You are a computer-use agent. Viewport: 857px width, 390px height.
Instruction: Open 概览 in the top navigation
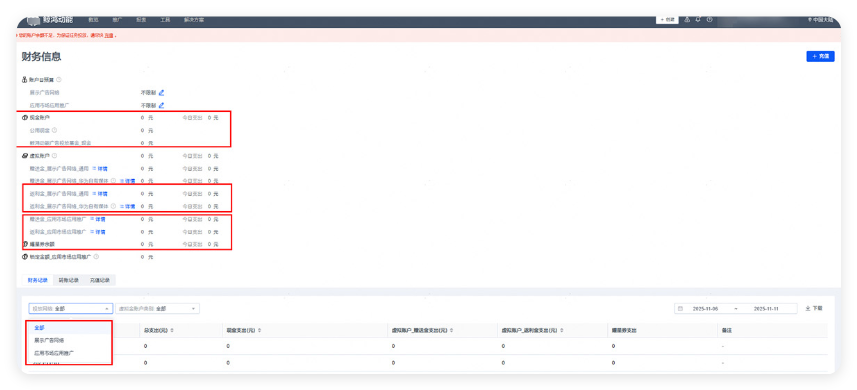click(x=93, y=20)
